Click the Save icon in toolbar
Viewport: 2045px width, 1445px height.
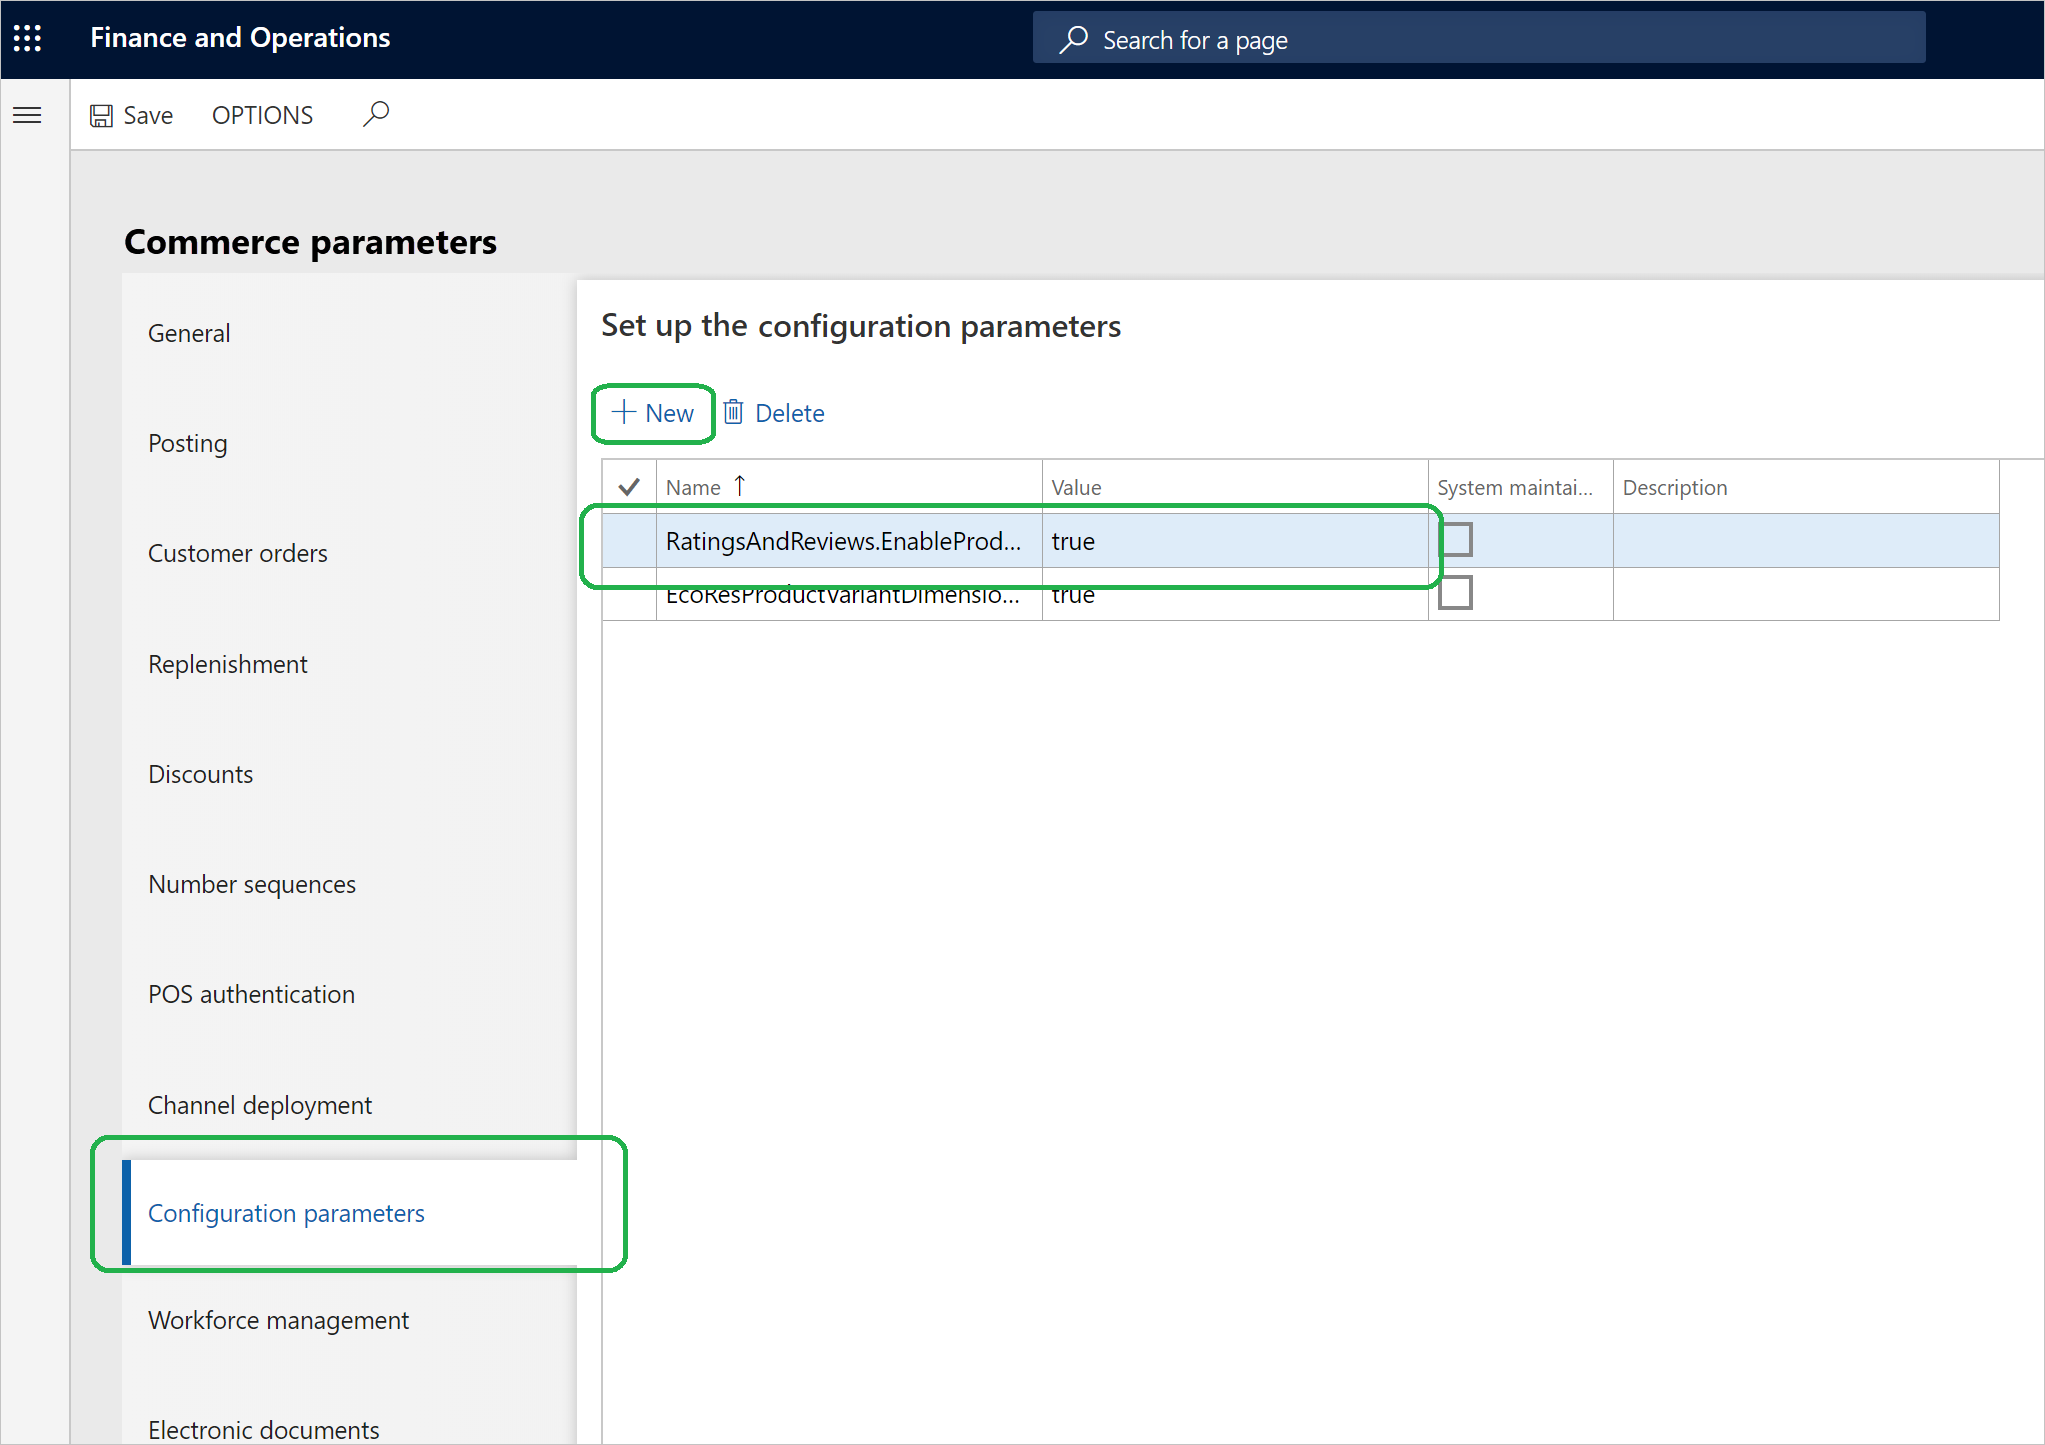102,114
